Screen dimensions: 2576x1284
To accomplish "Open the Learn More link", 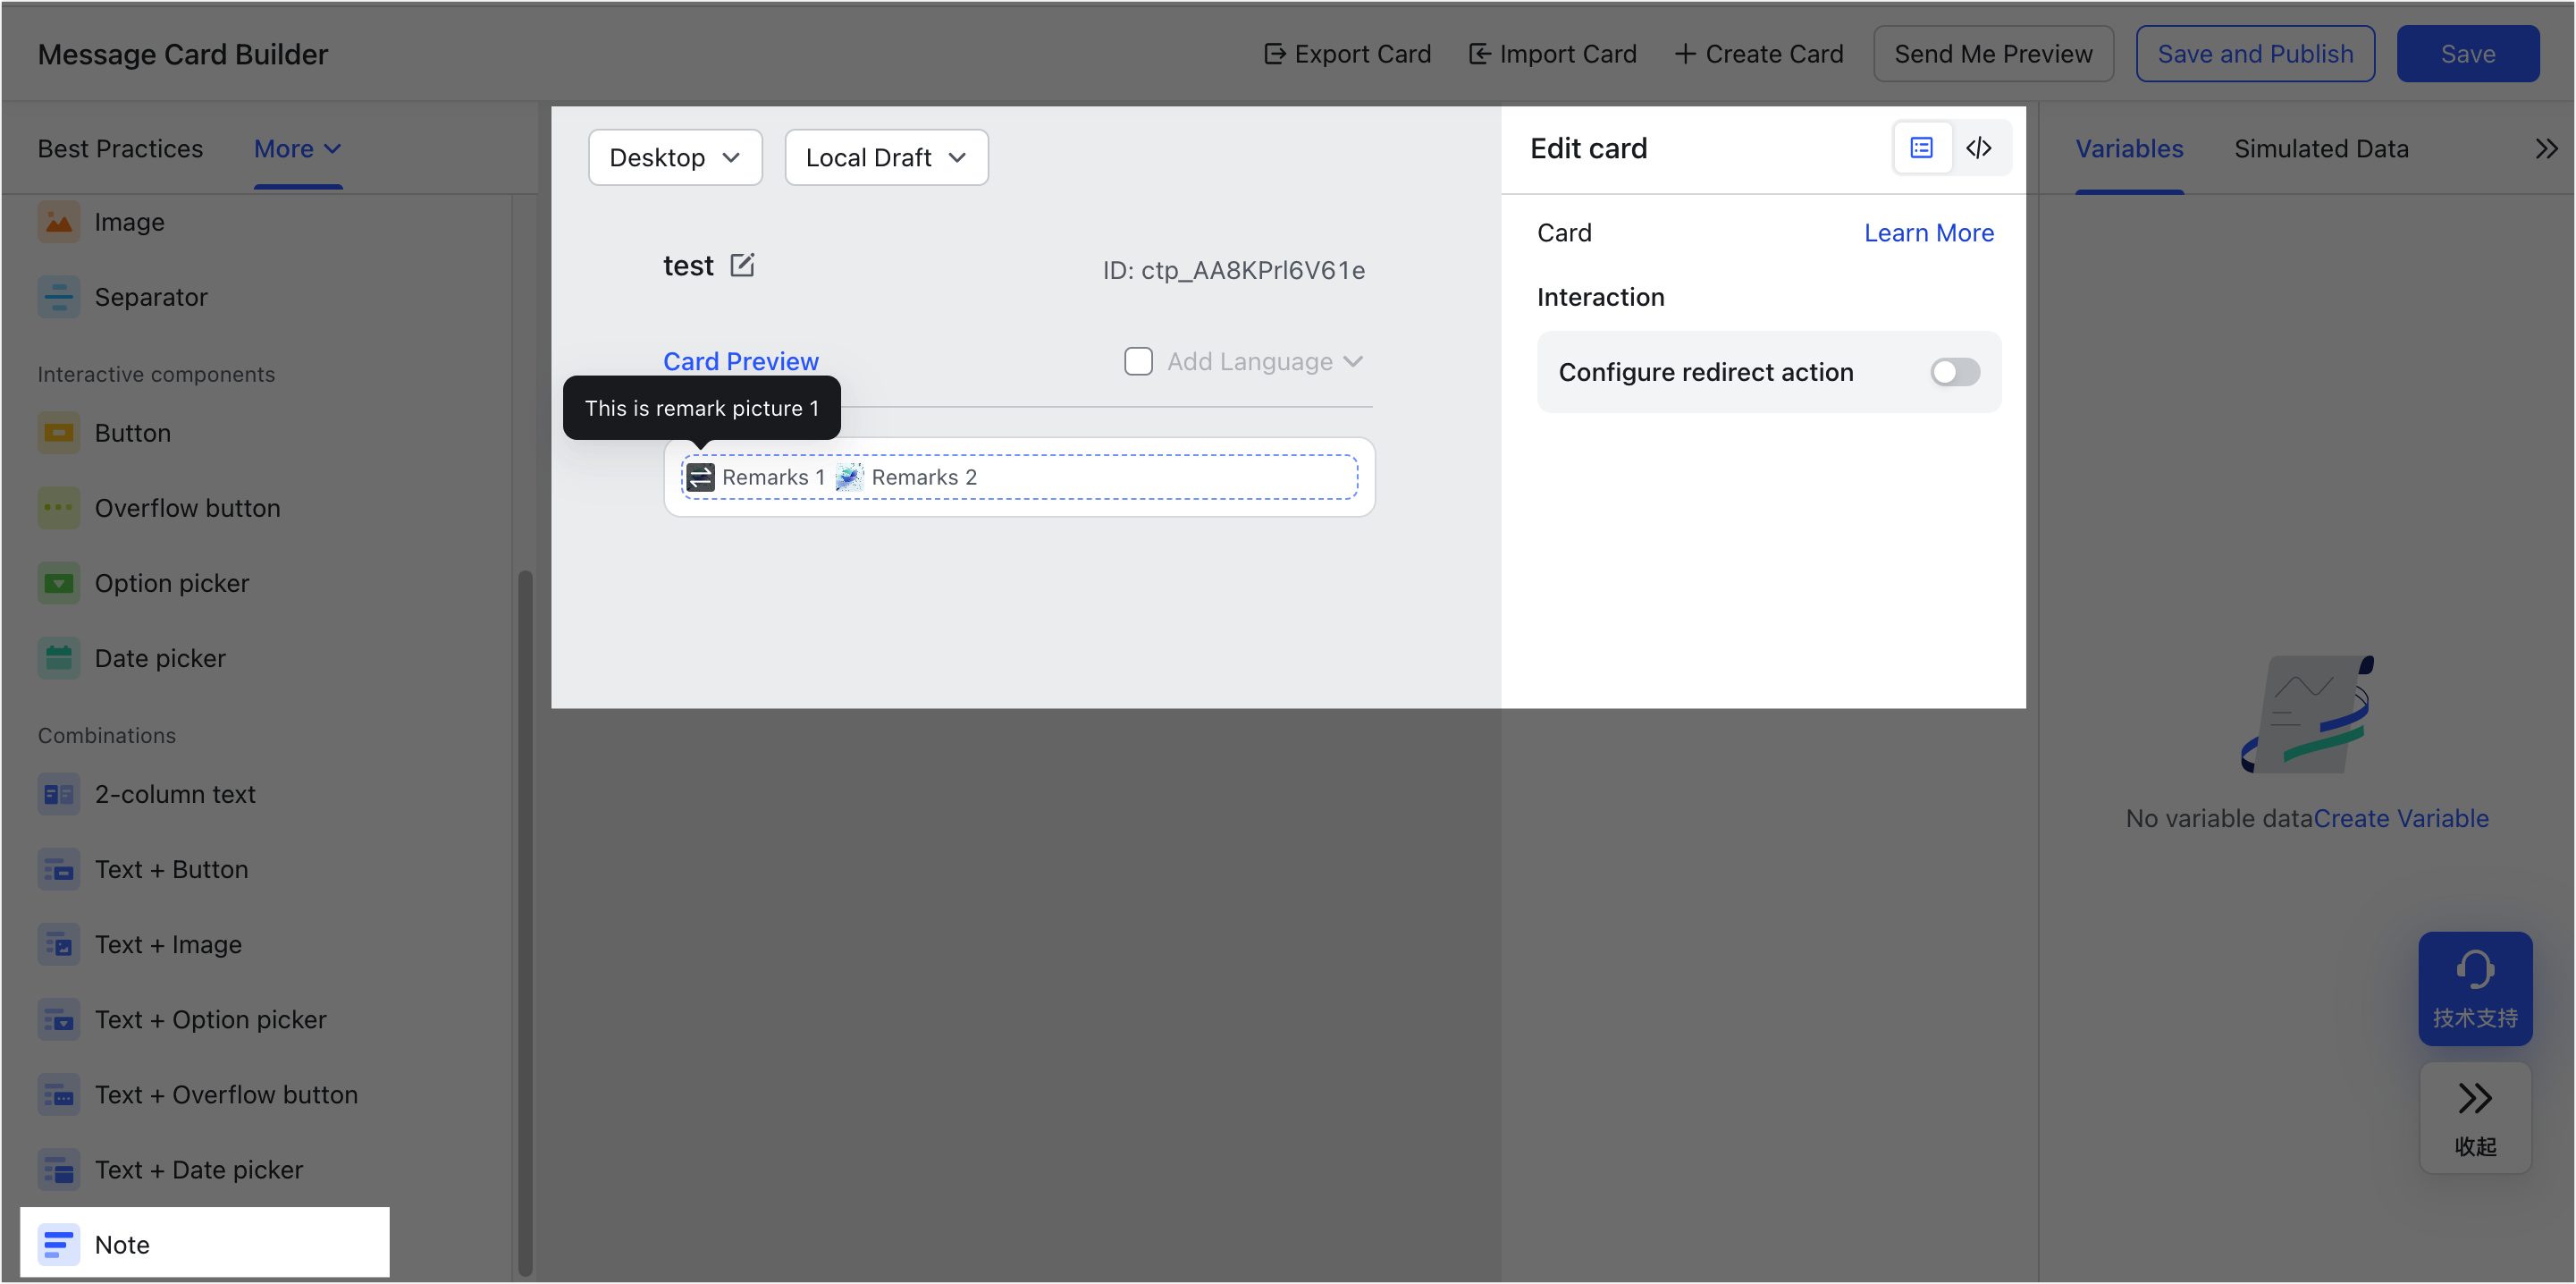I will (x=1928, y=233).
